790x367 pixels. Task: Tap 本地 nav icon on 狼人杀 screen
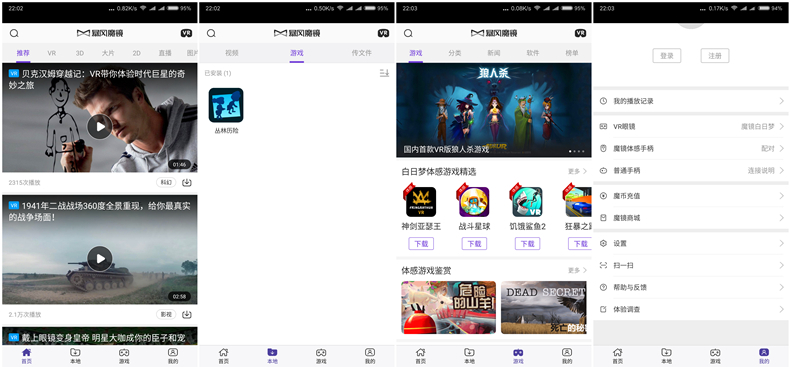coord(469,355)
